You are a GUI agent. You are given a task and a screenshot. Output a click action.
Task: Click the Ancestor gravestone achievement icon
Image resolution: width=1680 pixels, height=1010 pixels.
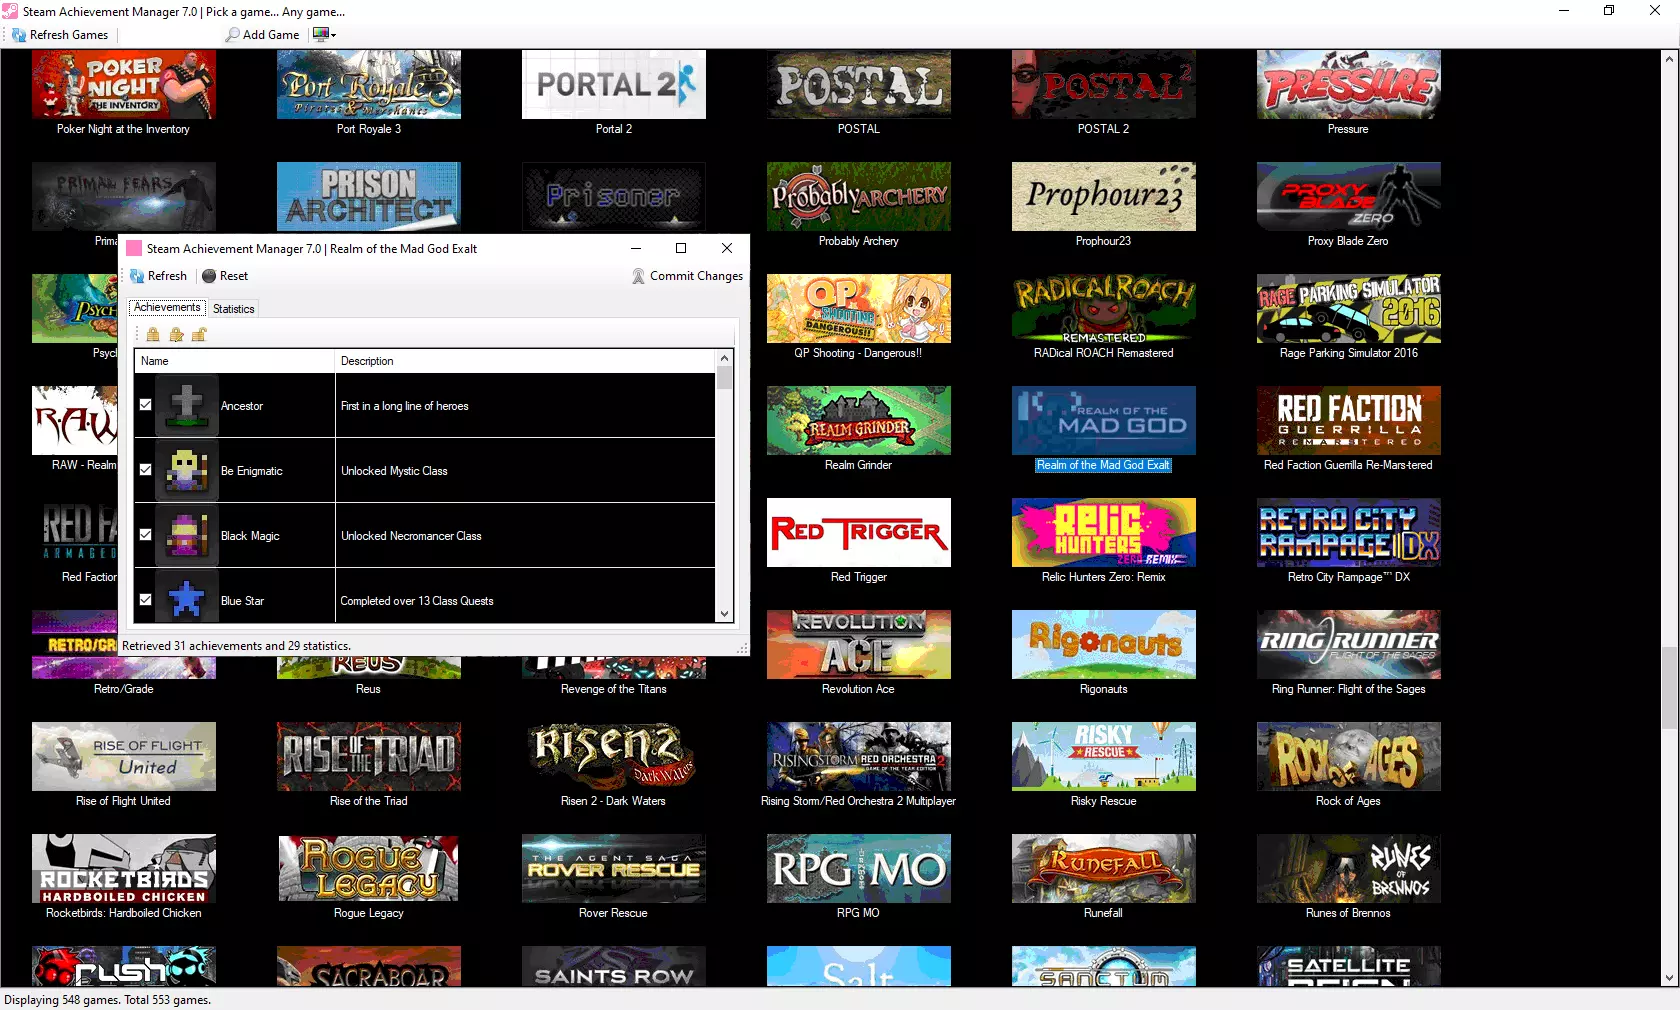[x=186, y=406]
